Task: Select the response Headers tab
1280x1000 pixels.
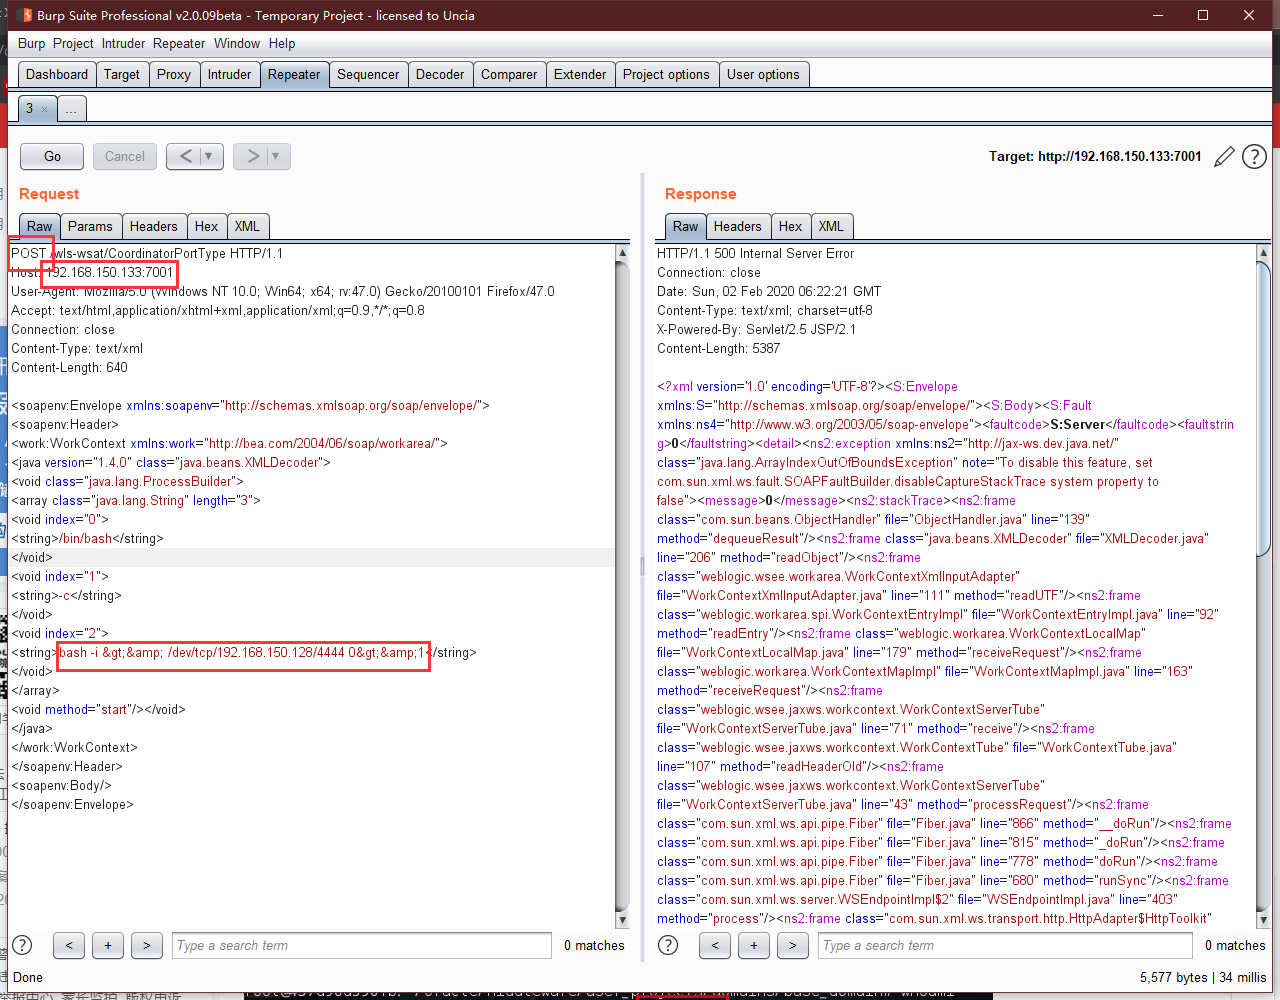Action: pyautogui.click(x=738, y=226)
